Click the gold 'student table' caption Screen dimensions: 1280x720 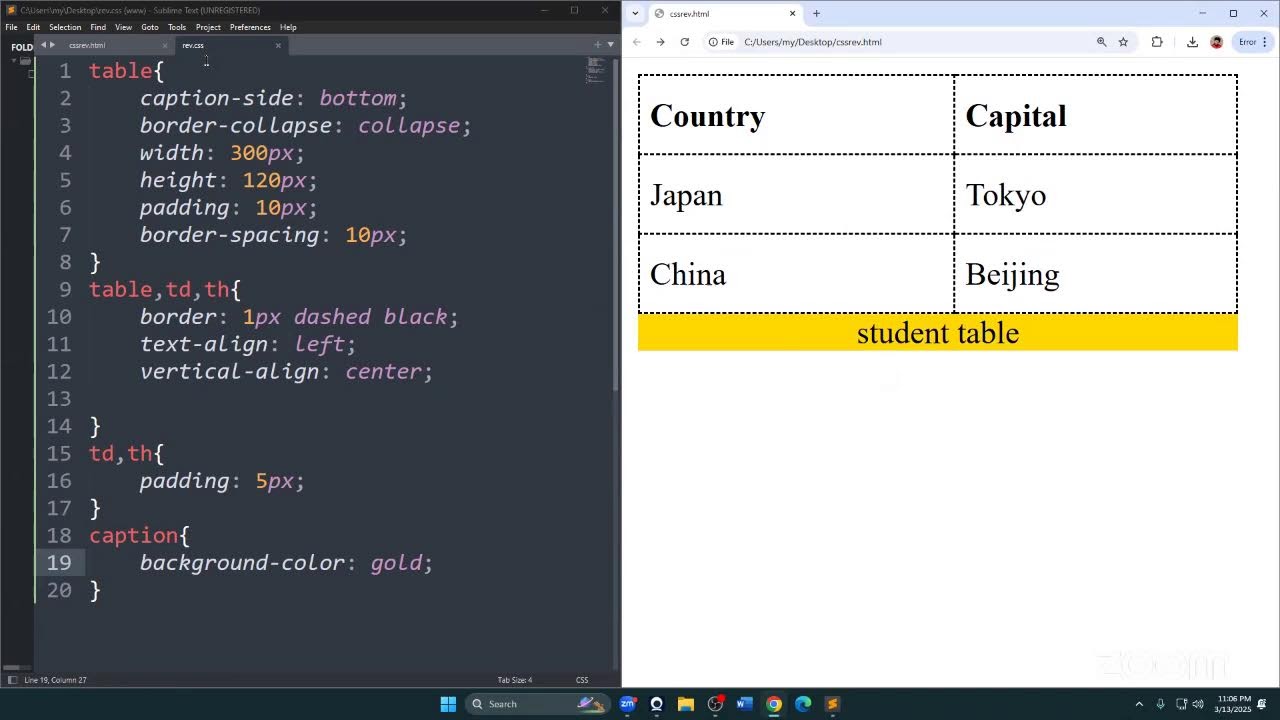(x=938, y=333)
